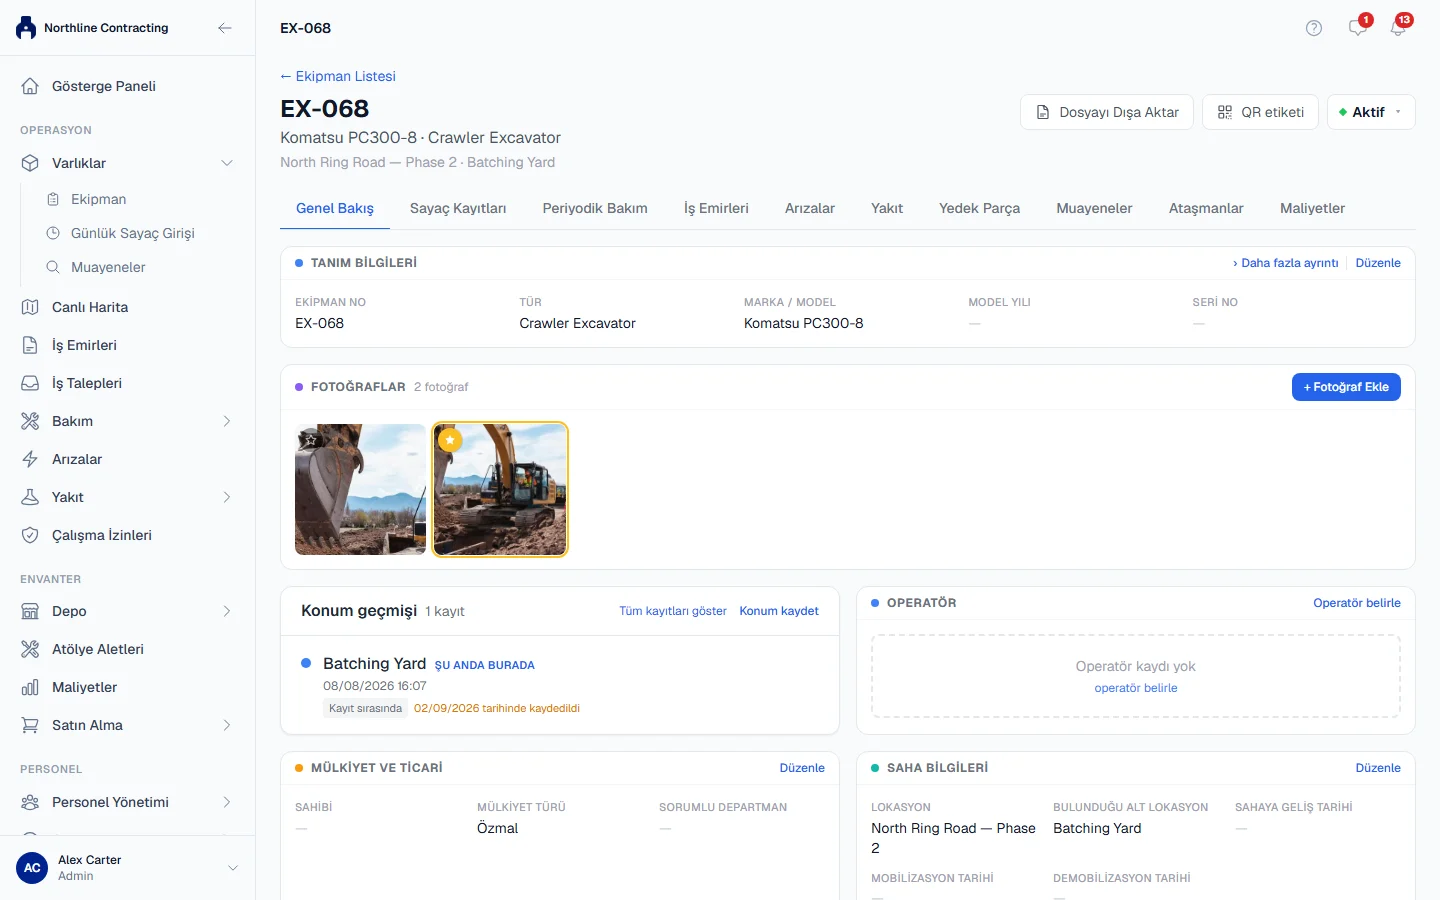Image resolution: width=1440 pixels, height=900 pixels.
Task: Add a photo with Fotoğraf Ekle
Action: [1346, 387]
